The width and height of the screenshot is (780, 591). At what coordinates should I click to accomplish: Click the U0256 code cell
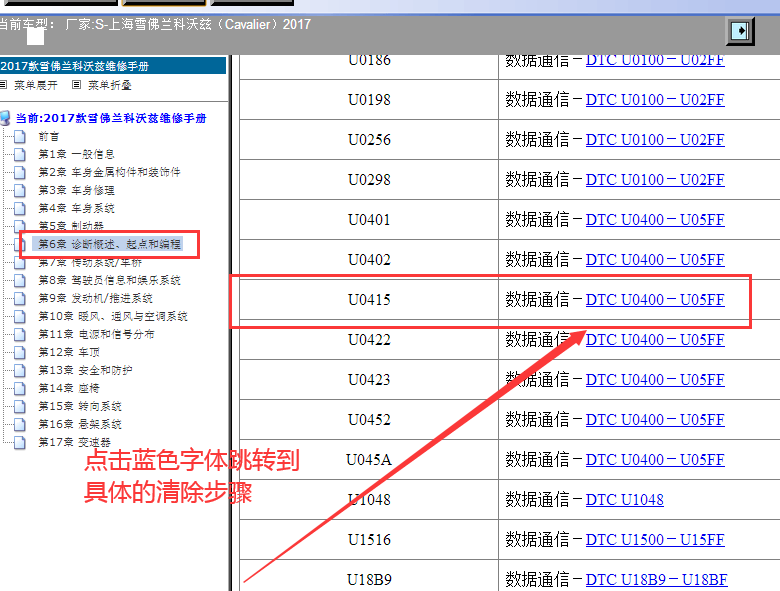(369, 140)
